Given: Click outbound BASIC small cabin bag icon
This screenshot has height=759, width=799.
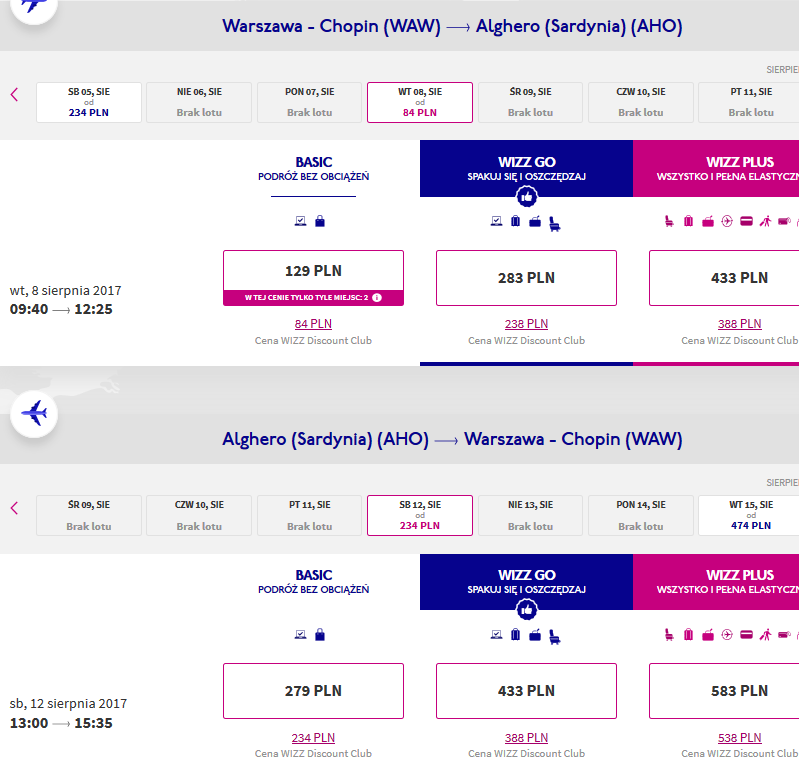Looking at the screenshot, I should click(x=320, y=221).
